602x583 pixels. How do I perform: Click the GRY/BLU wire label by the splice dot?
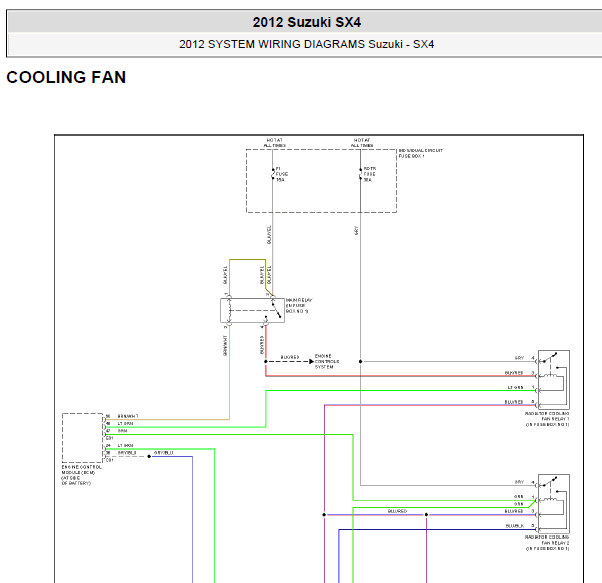tap(163, 453)
